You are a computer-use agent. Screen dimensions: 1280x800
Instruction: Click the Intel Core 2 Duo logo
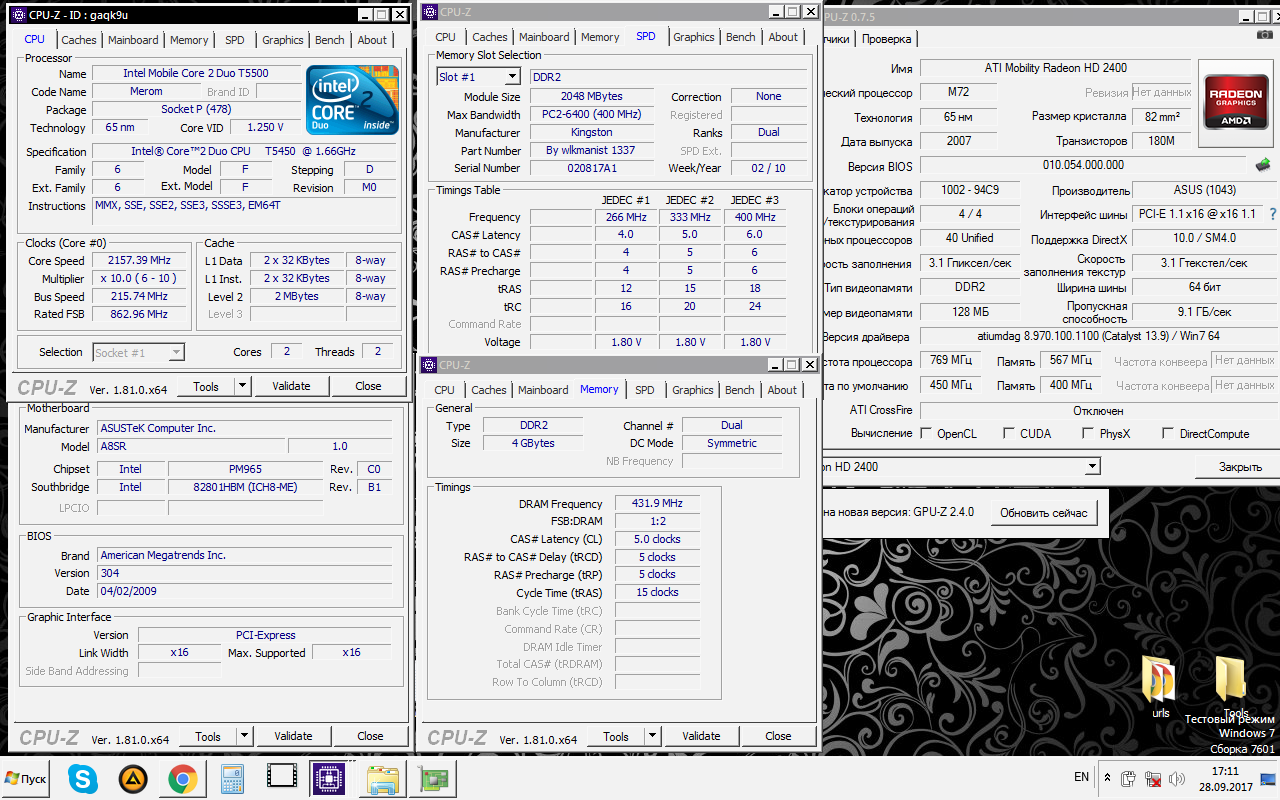[x=352, y=100]
